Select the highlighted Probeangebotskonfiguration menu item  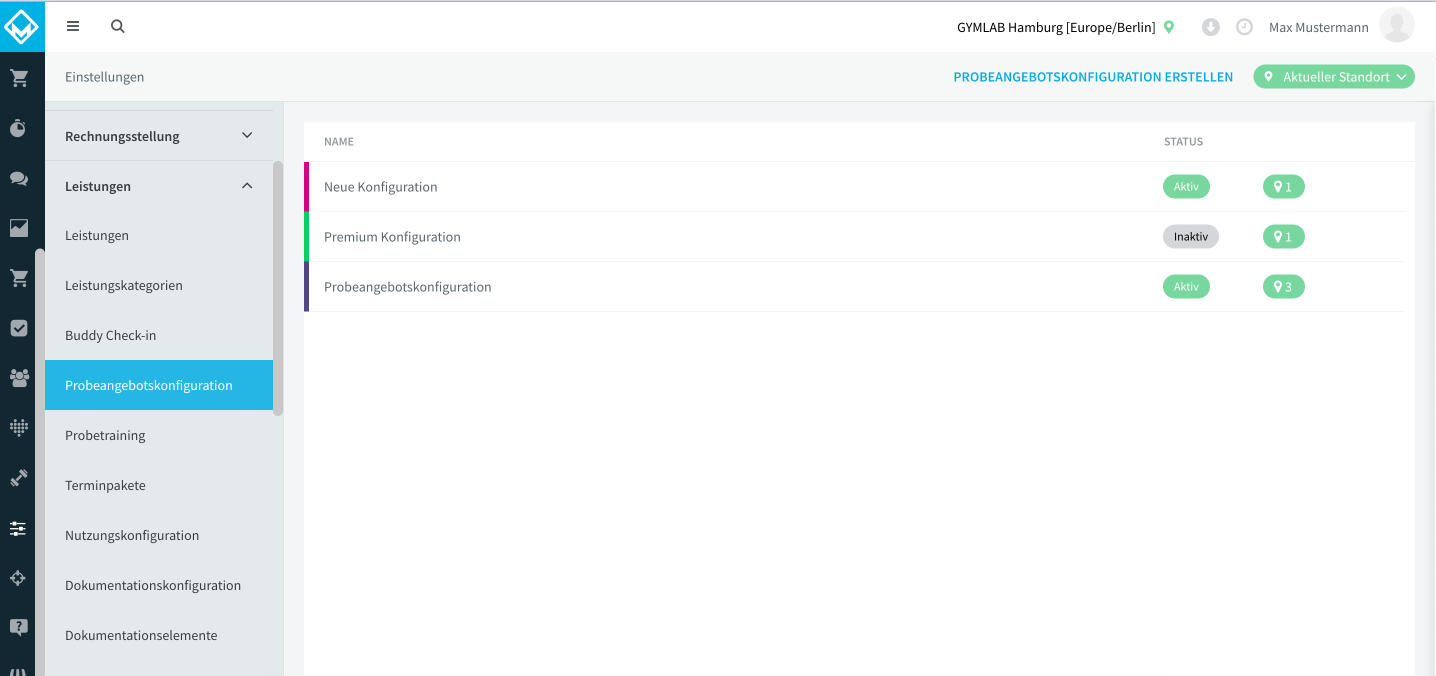[159, 385]
